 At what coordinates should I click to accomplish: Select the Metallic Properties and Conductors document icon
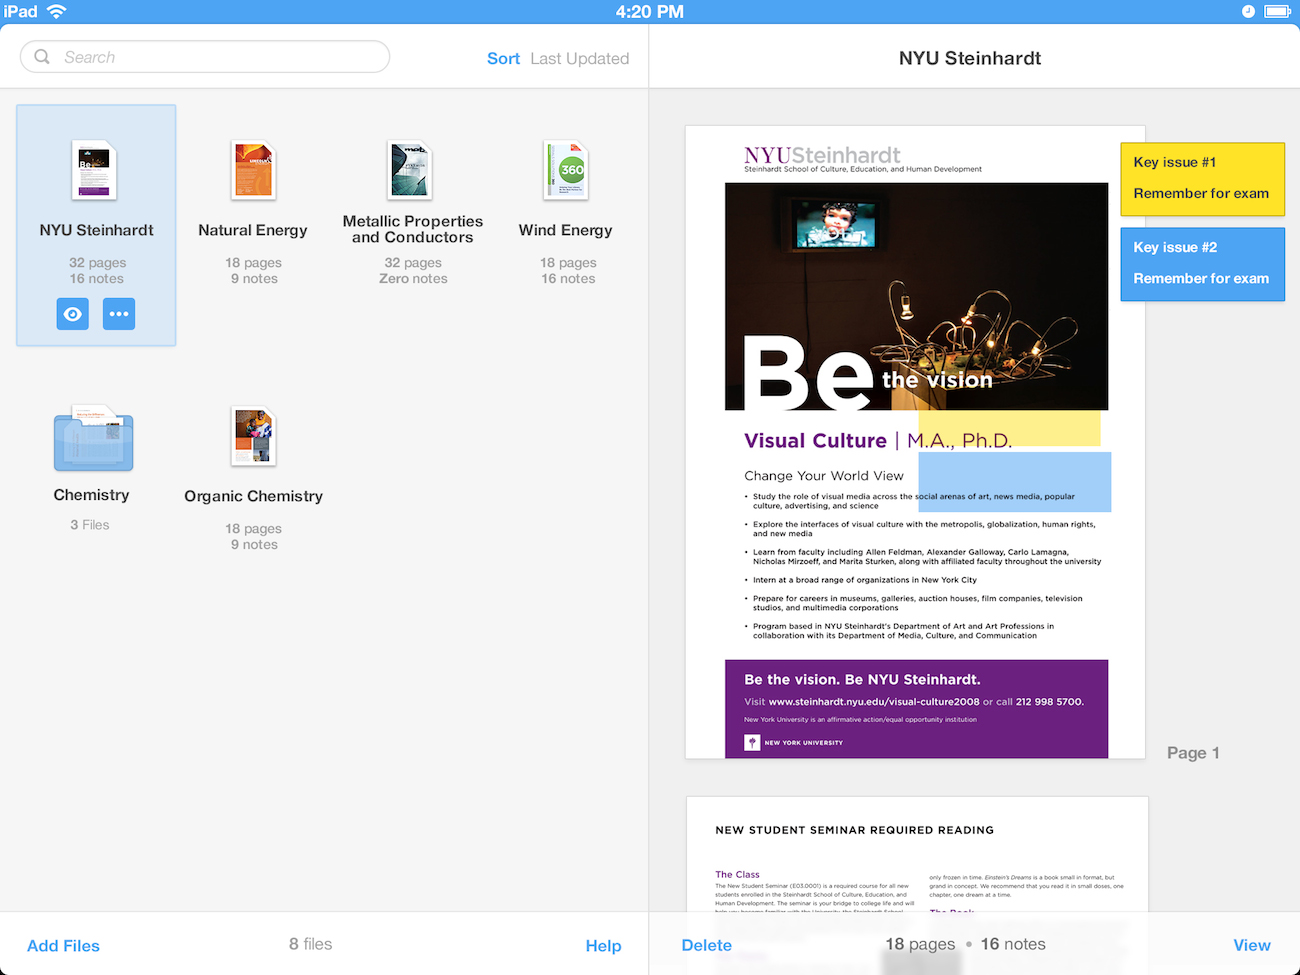pyautogui.click(x=411, y=169)
